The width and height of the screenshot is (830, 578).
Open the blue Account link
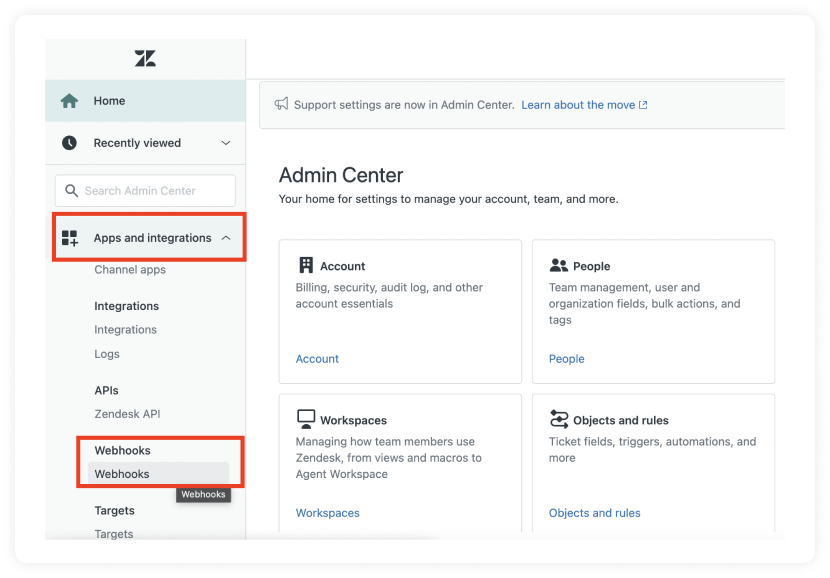(317, 359)
